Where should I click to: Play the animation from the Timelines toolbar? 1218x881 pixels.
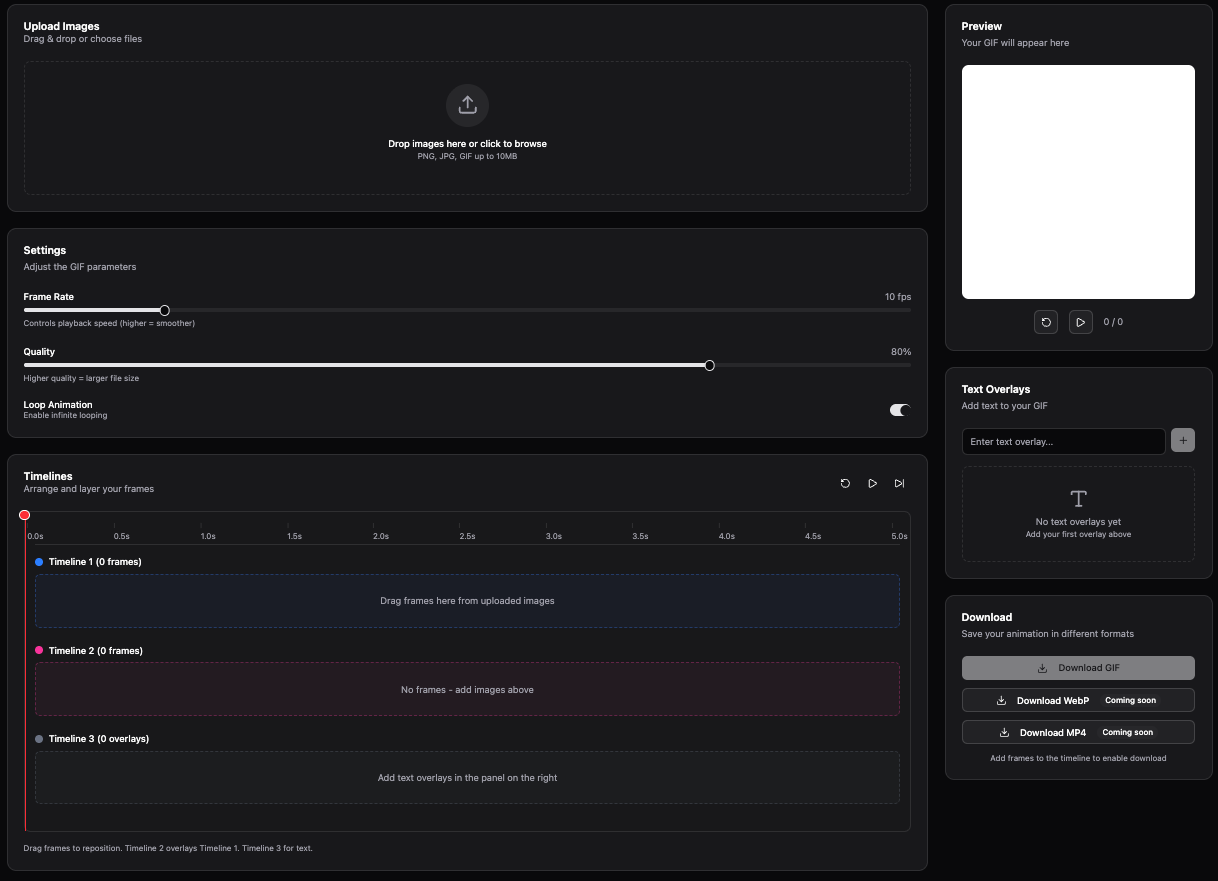point(872,483)
